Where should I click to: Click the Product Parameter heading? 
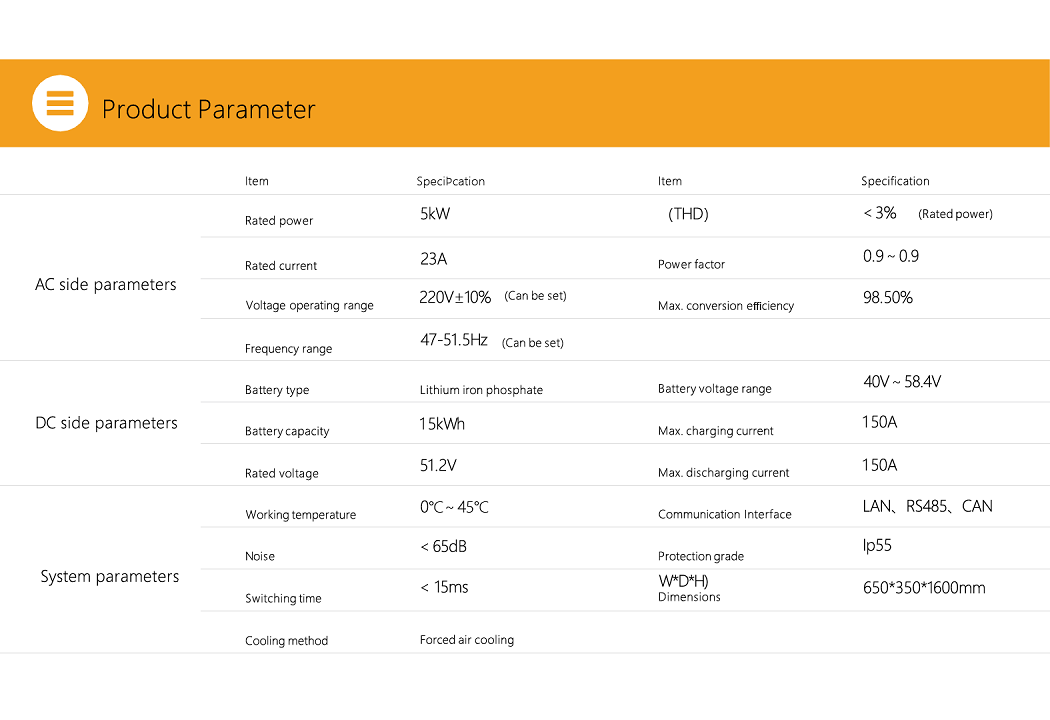pos(208,109)
